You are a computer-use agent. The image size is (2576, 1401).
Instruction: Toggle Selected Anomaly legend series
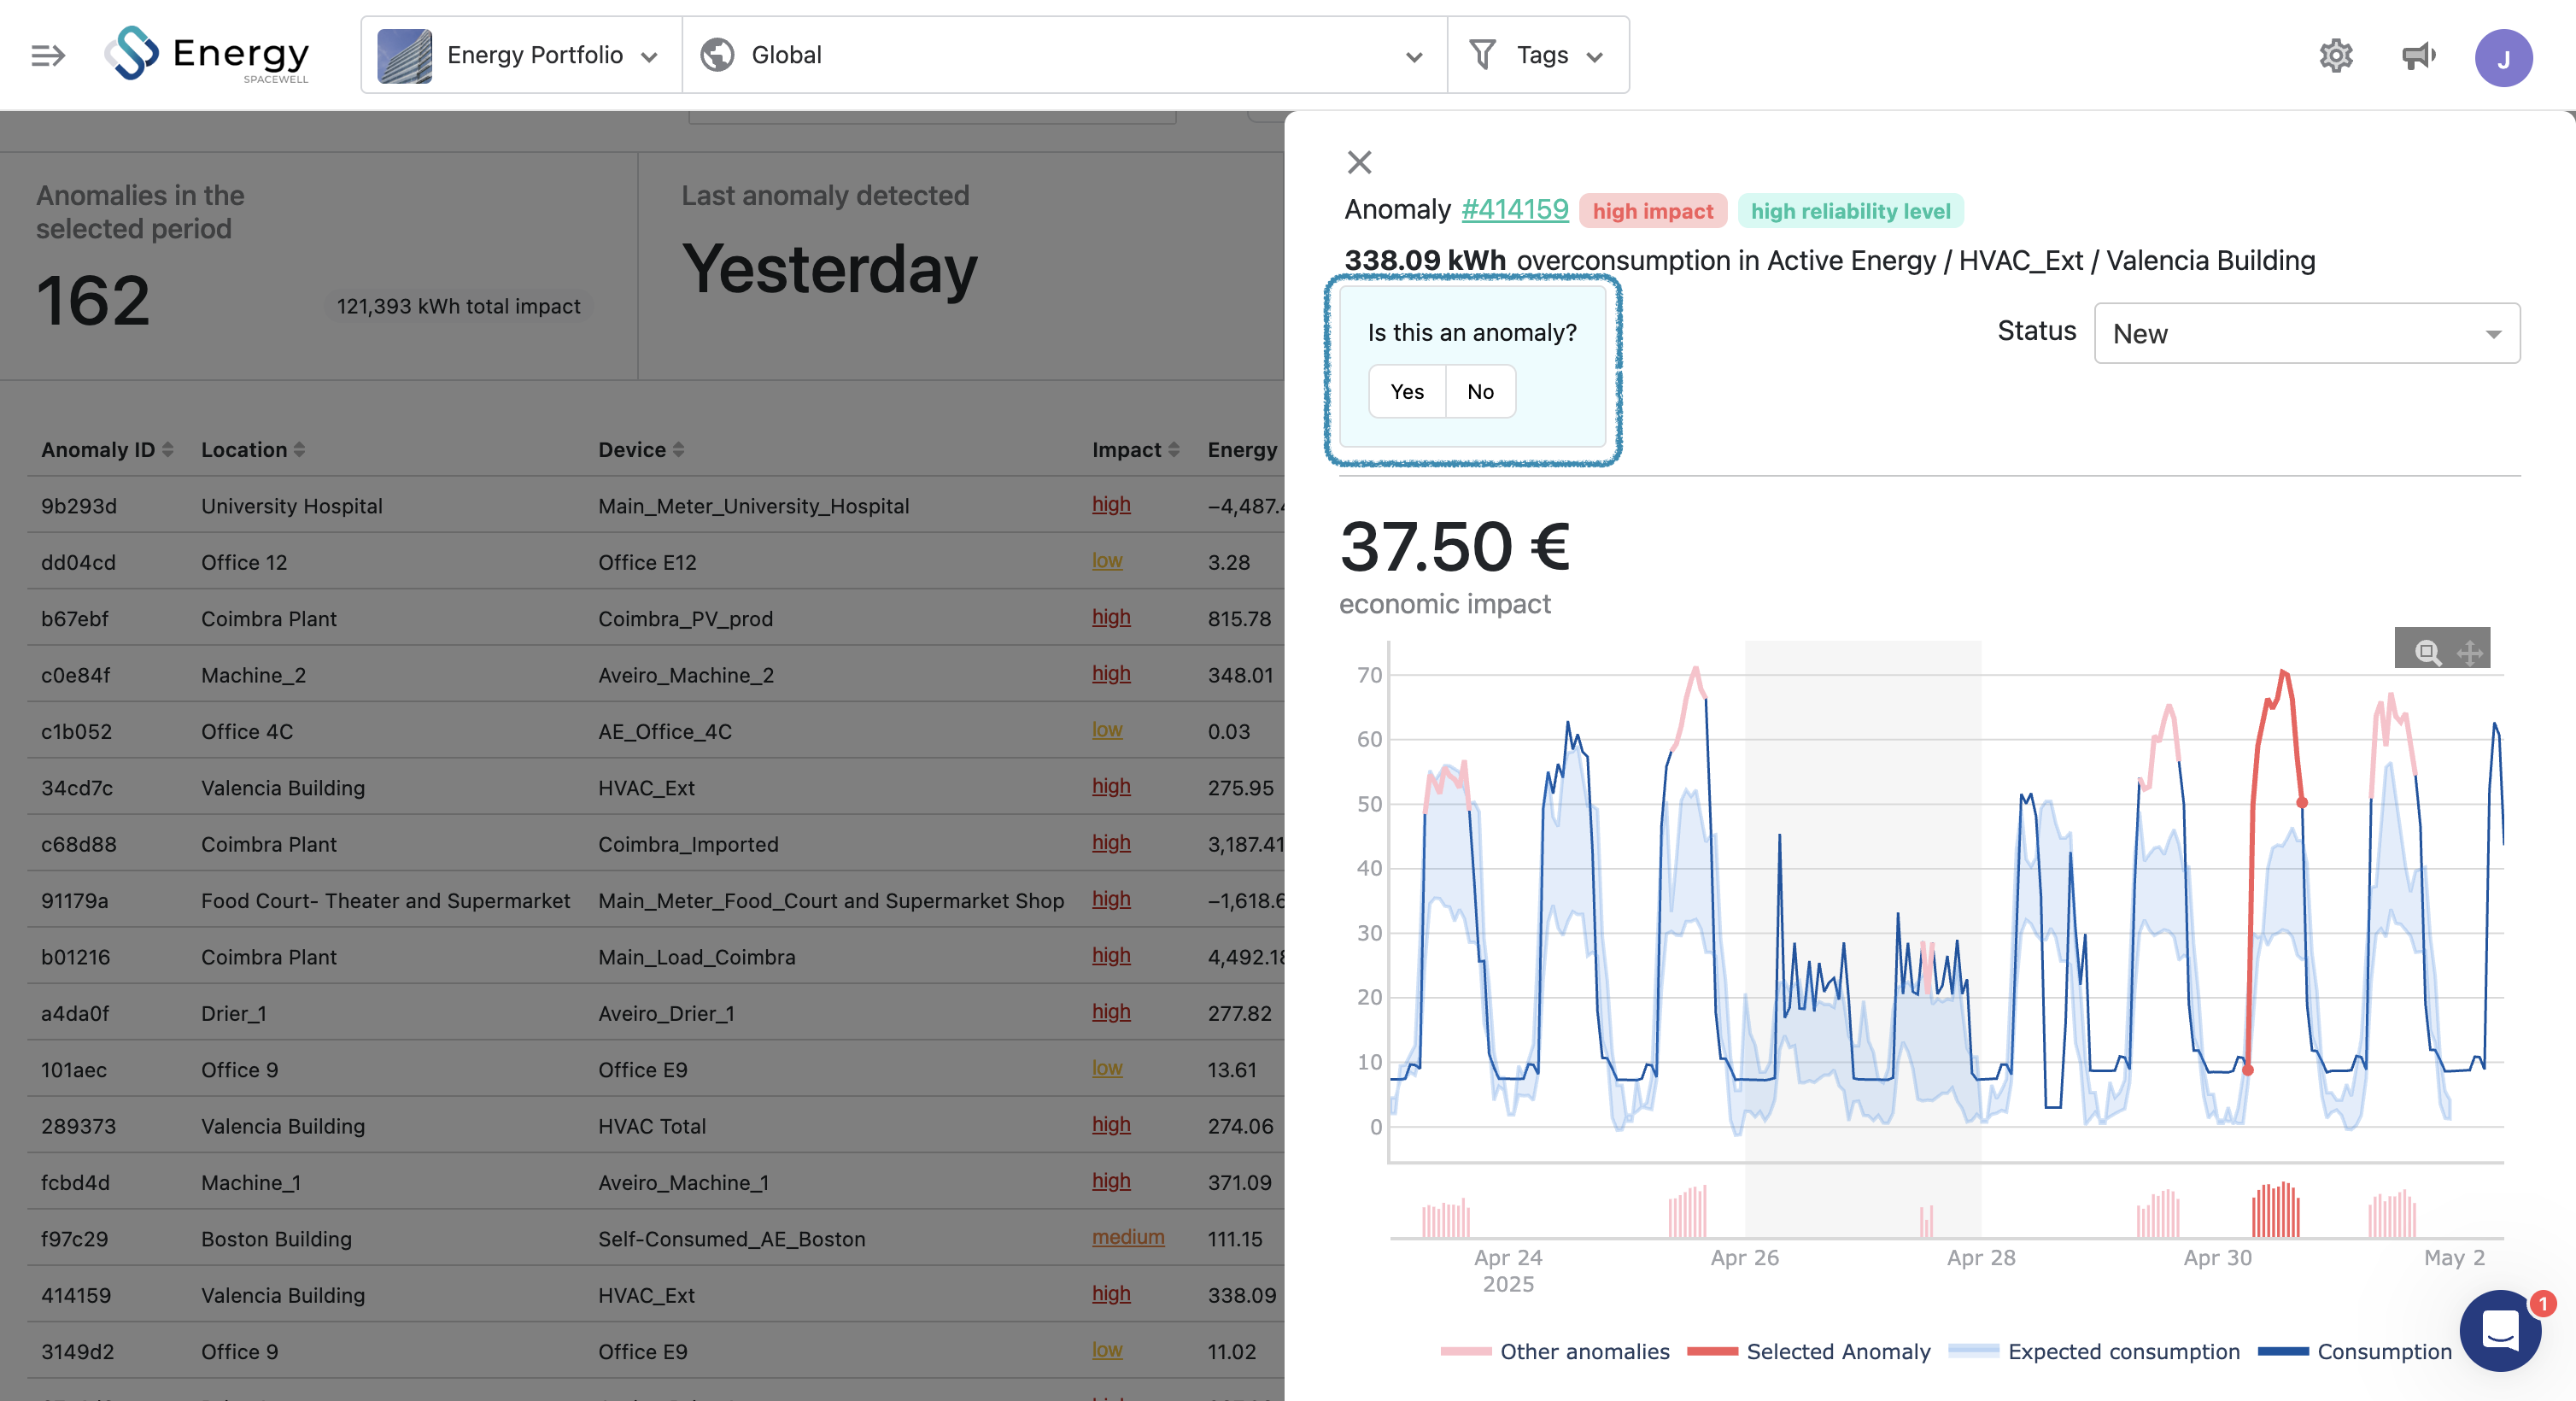[1837, 1351]
